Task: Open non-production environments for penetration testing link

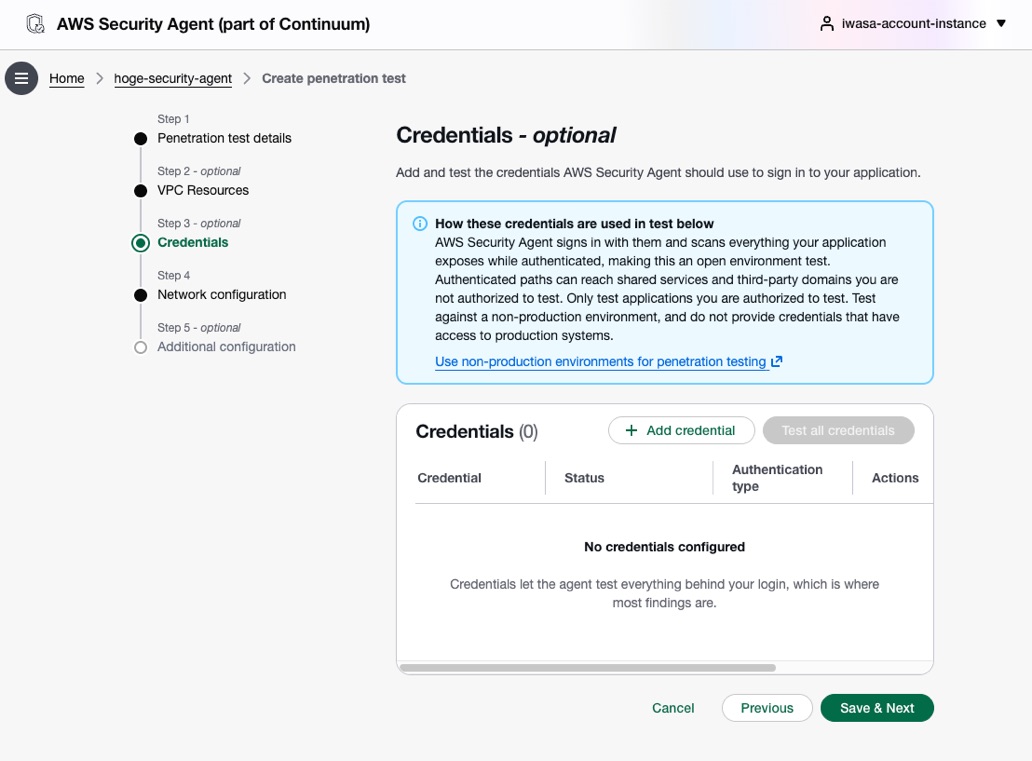Action: click(x=600, y=361)
